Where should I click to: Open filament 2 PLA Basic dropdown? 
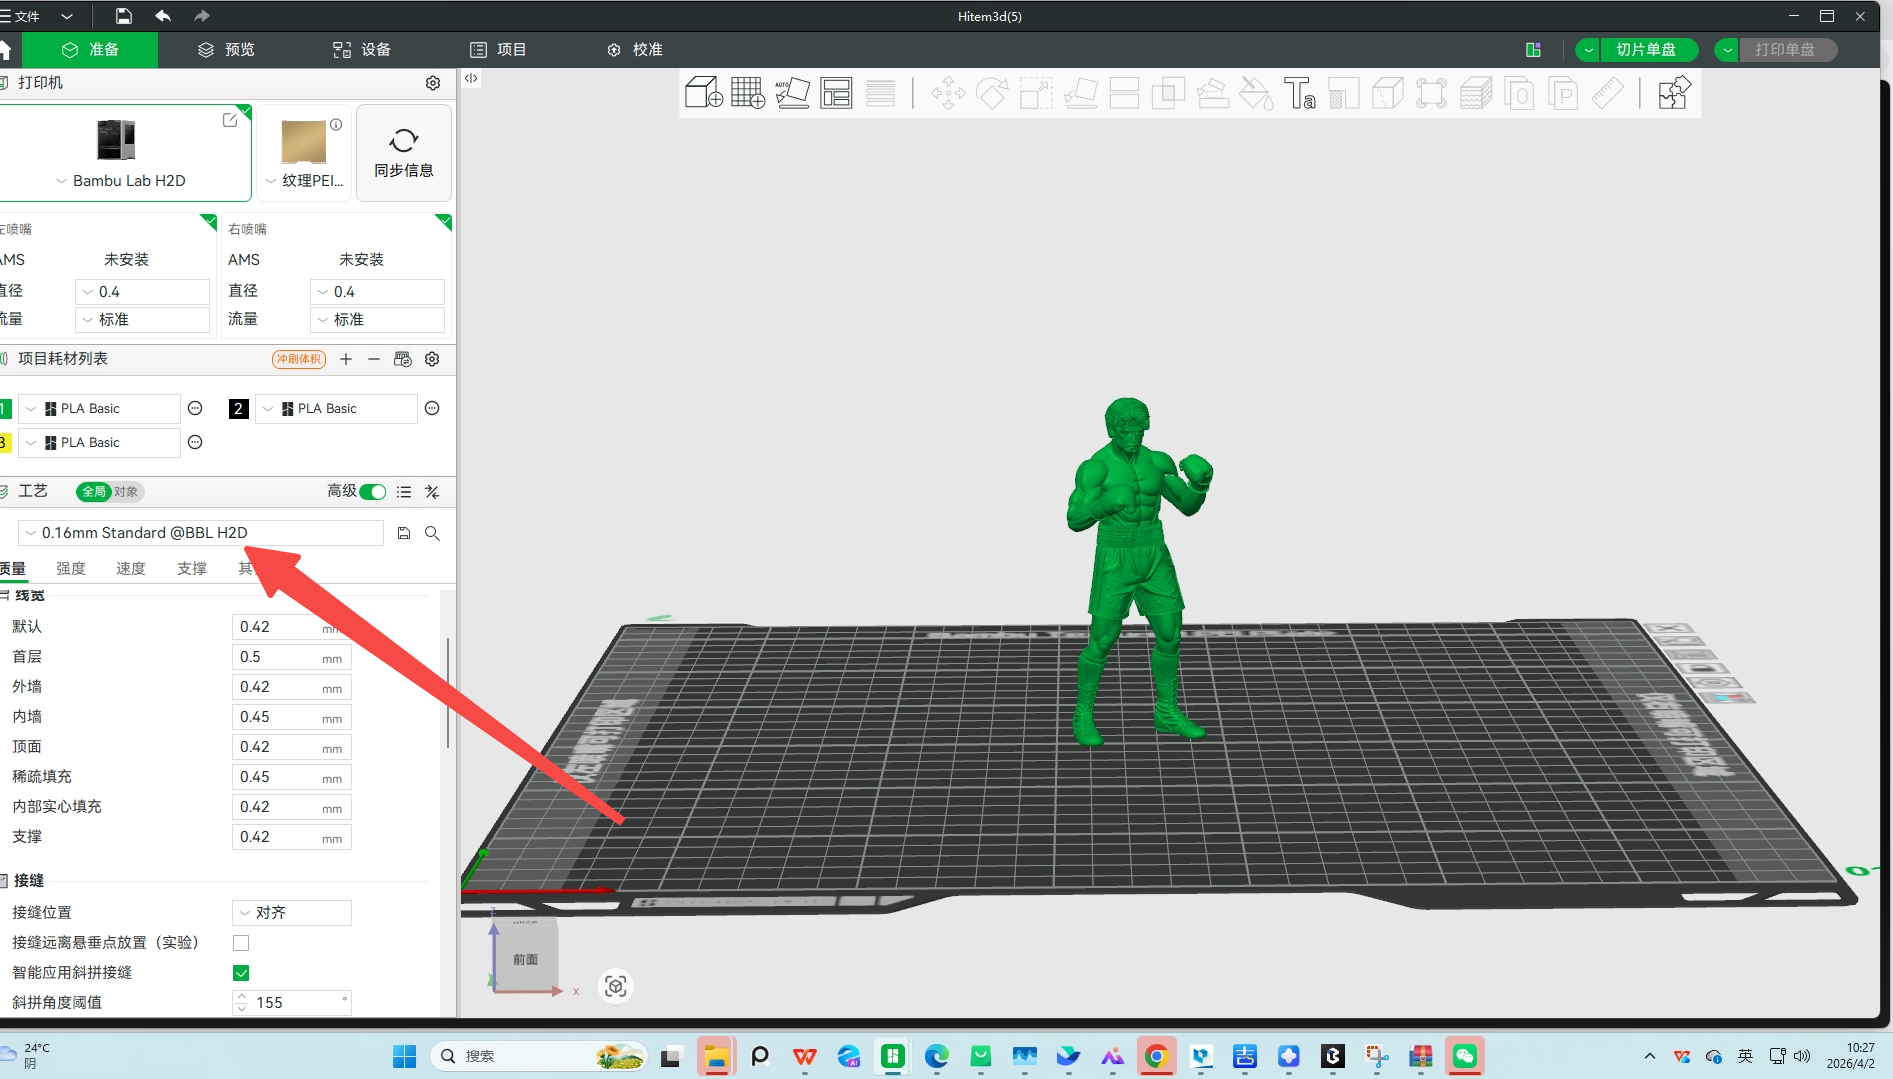pyautogui.click(x=336, y=409)
